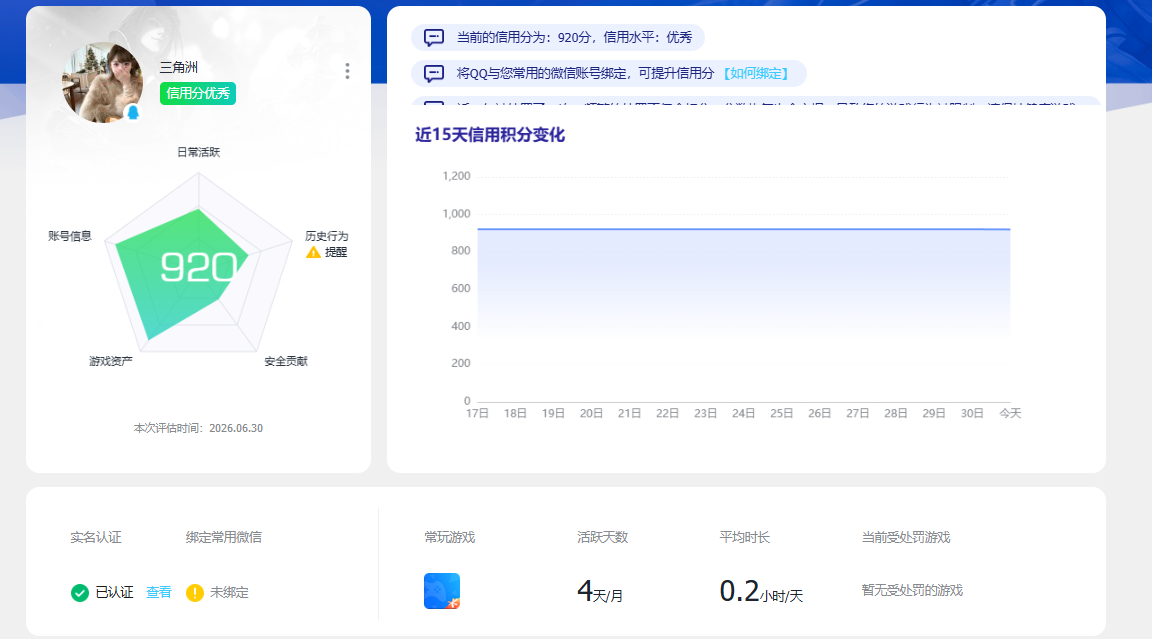The height and width of the screenshot is (639, 1152).
Task: Click the yellow exclamation icon beside 未绑定
Action: coord(195,593)
